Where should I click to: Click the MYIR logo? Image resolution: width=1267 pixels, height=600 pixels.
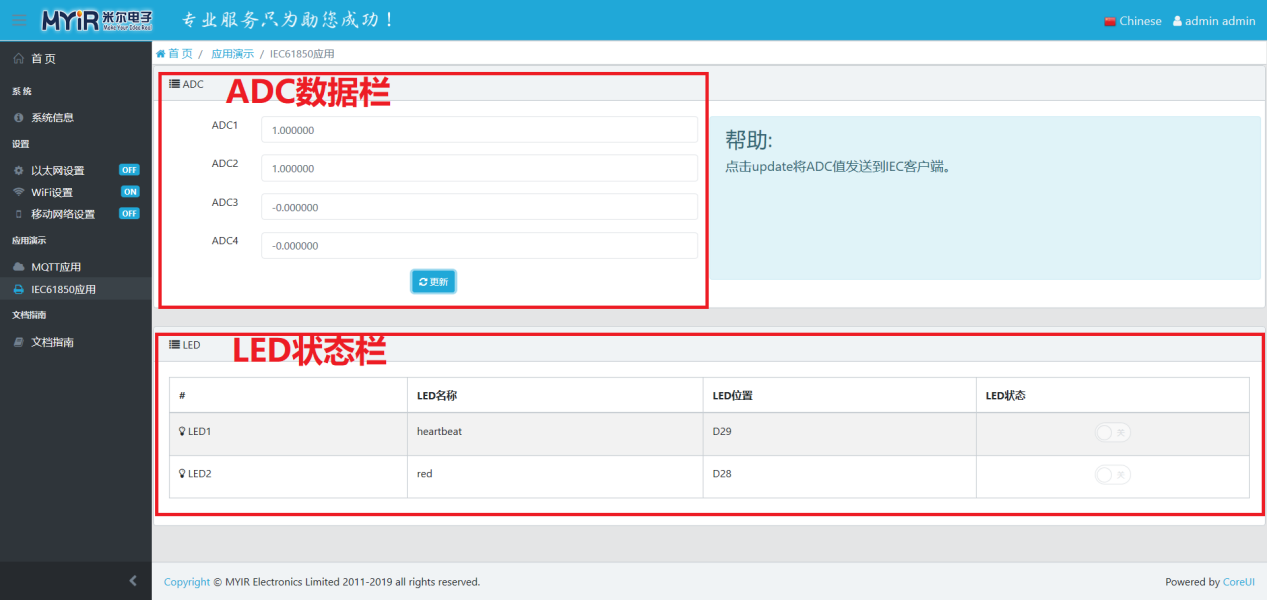[97, 20]
